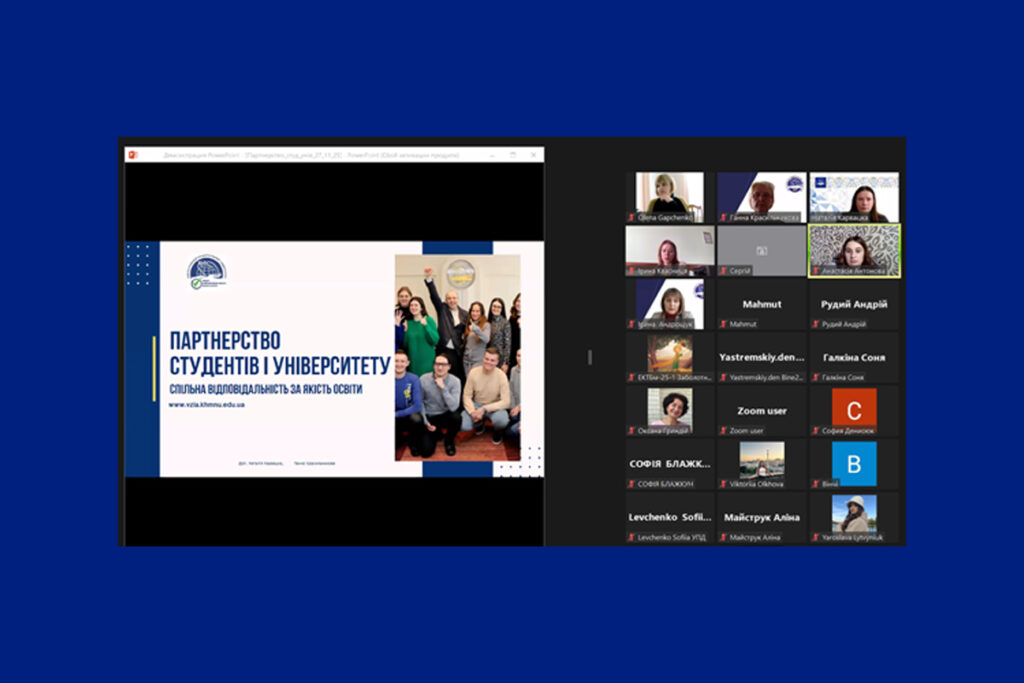The height and width of the screenshot is (683, 1024).
Task: Select the Yastremskiy.den participant tile
Action: 761,357
